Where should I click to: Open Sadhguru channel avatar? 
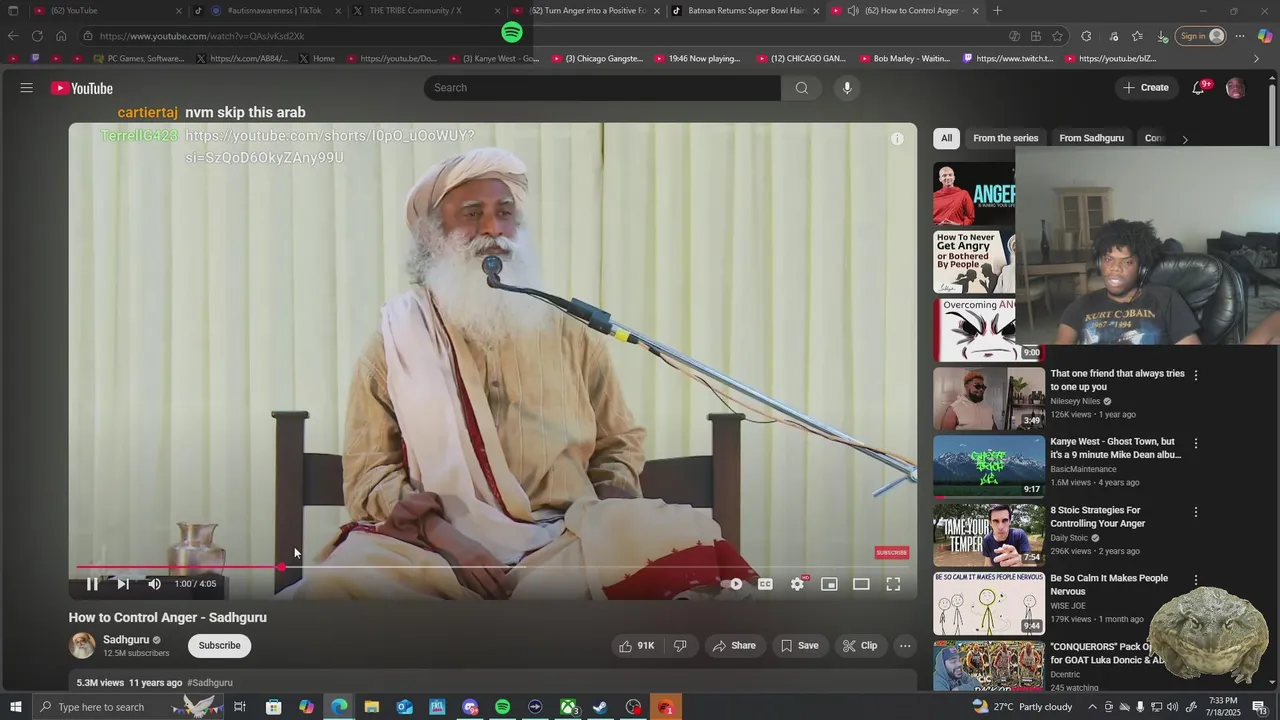coord(82,646)
